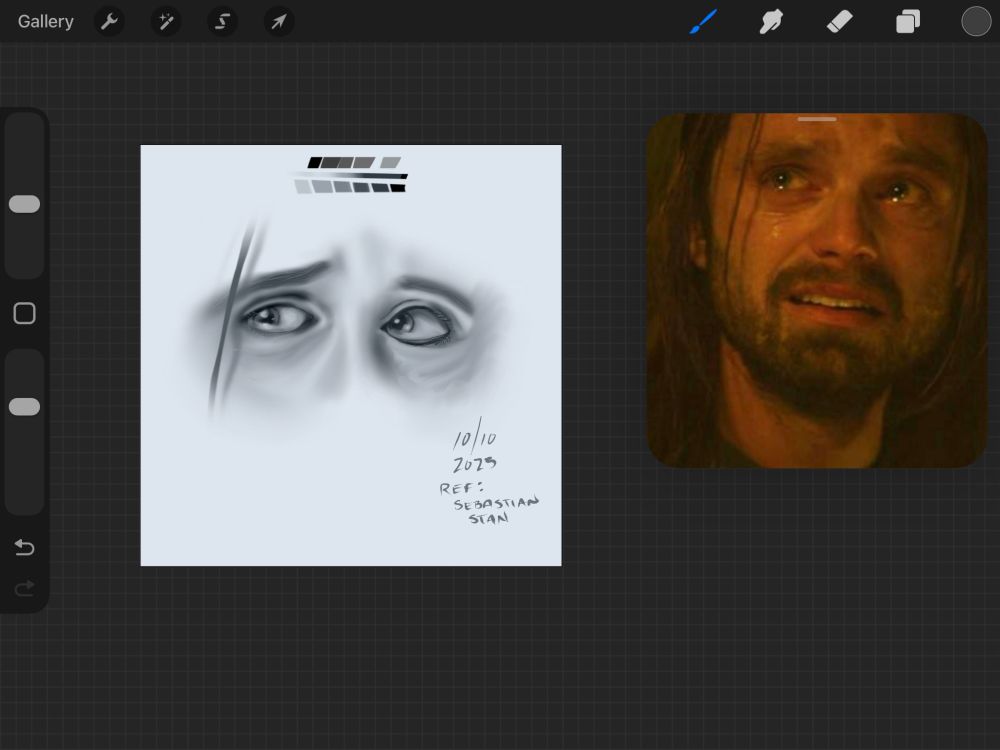Open the active color picker circle
Viewport: 1000px width, 750px height.
(976, 22)
